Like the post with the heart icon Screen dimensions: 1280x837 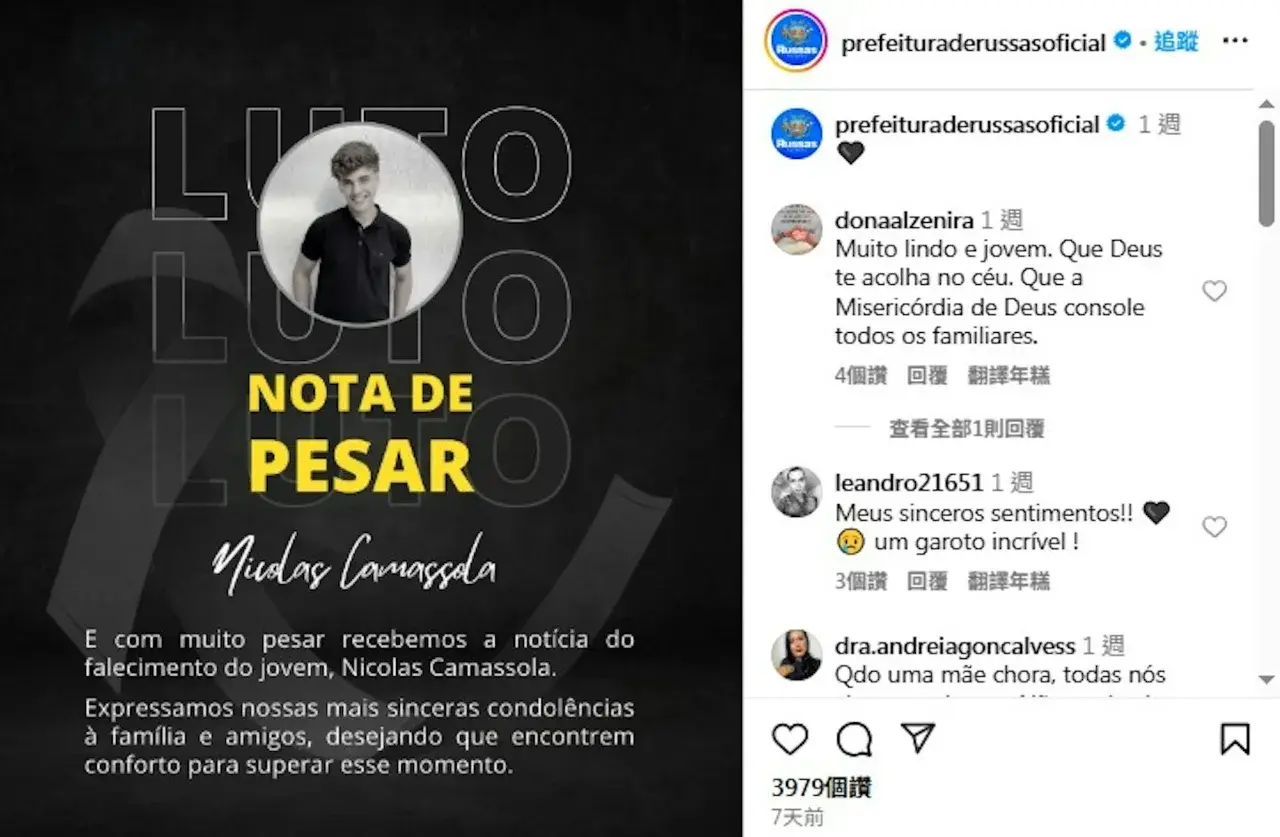pyautogui.click(x=790, y=739)
